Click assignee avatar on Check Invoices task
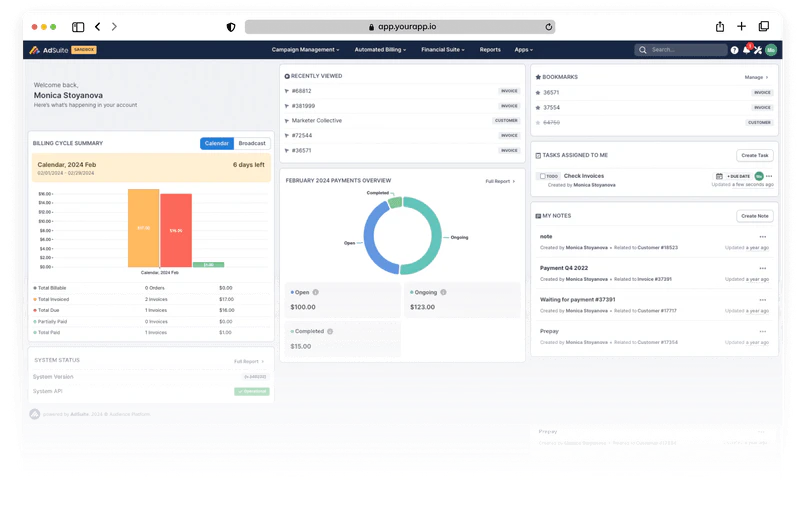Viewport: 800px width, 529px height. point(759,177)
